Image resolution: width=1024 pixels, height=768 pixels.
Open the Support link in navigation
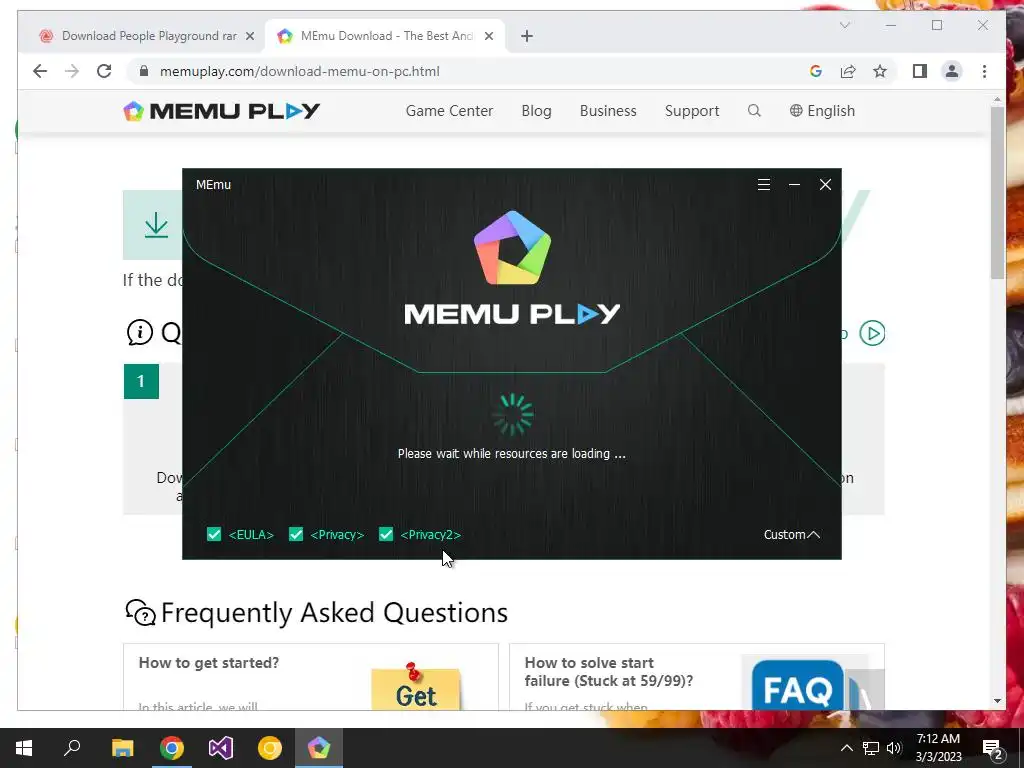coord(692,111)
